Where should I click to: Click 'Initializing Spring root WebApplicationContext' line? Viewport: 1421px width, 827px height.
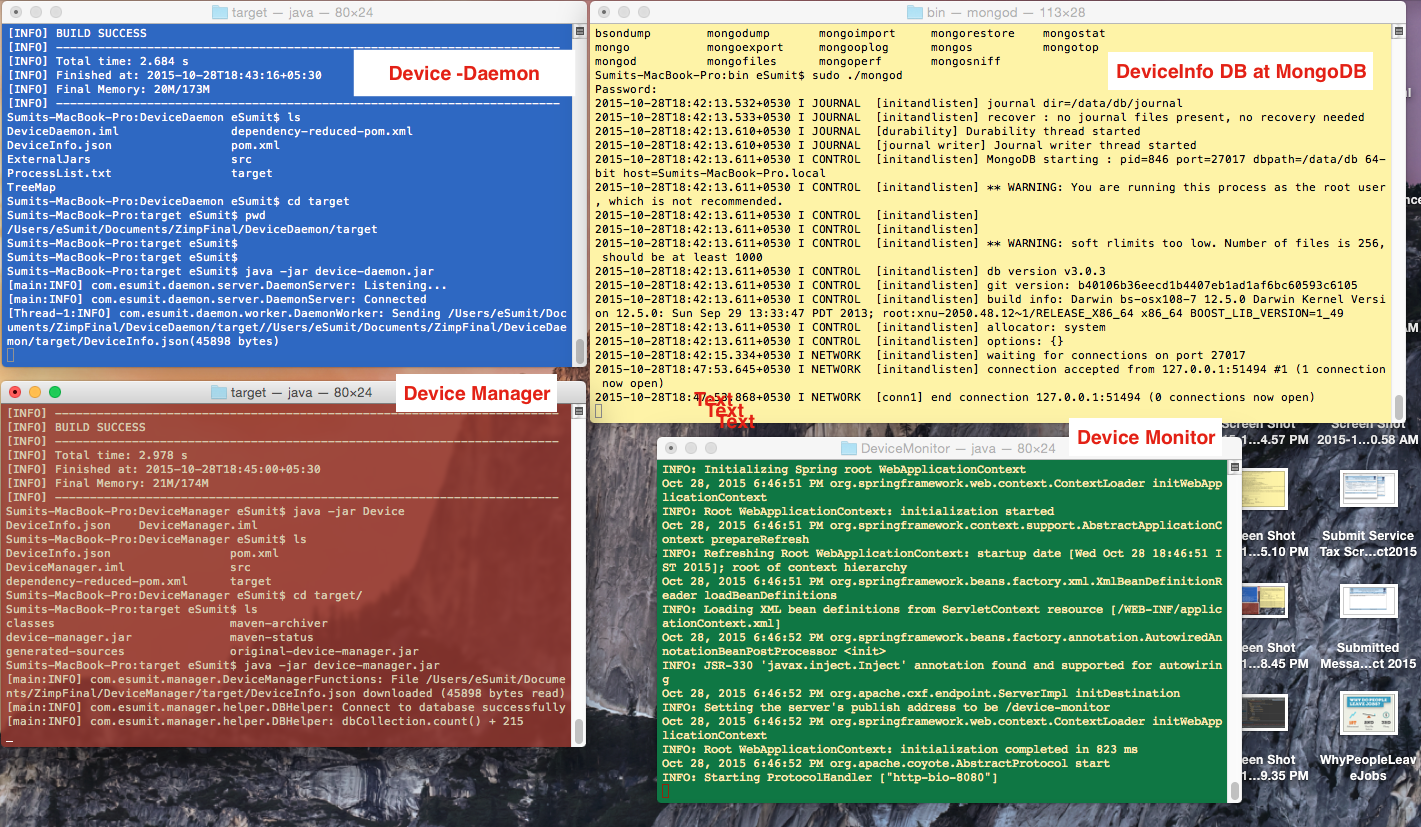844,469
